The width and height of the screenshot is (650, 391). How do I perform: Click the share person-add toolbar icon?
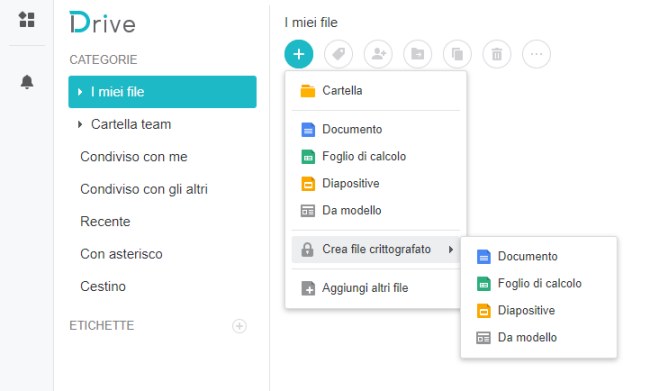coord(378,54)
